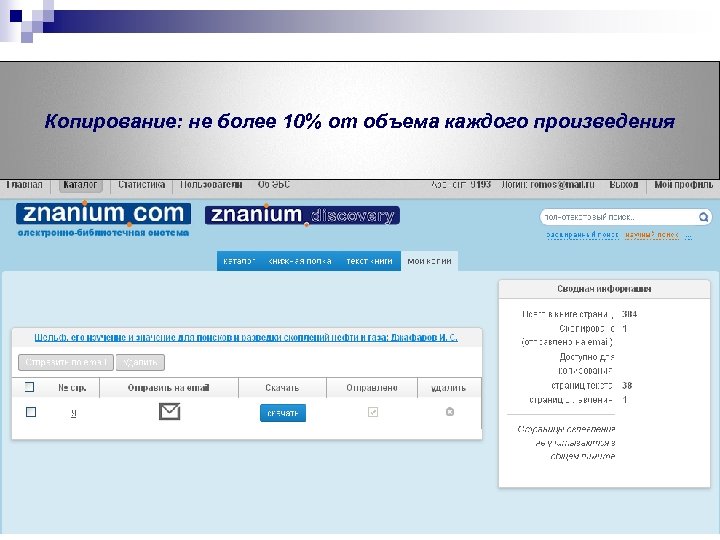Switch to the каталог tab
Viewport: 720px width, 540px height.
[x=239, y=261]
